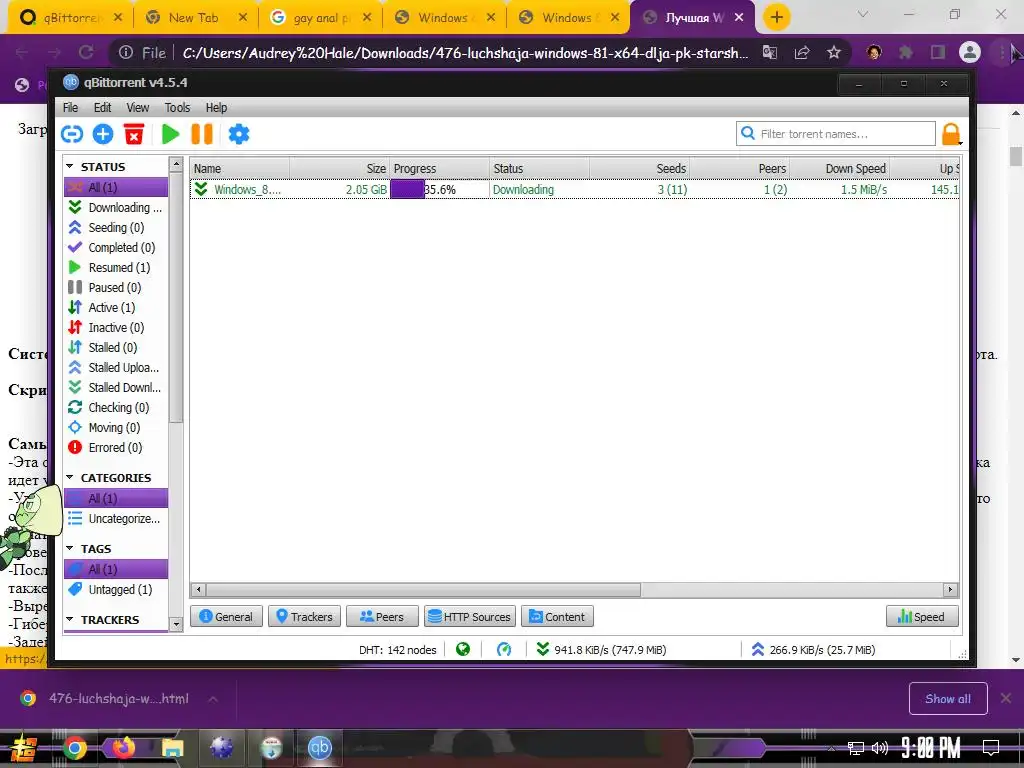This screenshot has width=1024, height=768.
Task: Open the File menu in qBittorrent
Action: [71, 108]
